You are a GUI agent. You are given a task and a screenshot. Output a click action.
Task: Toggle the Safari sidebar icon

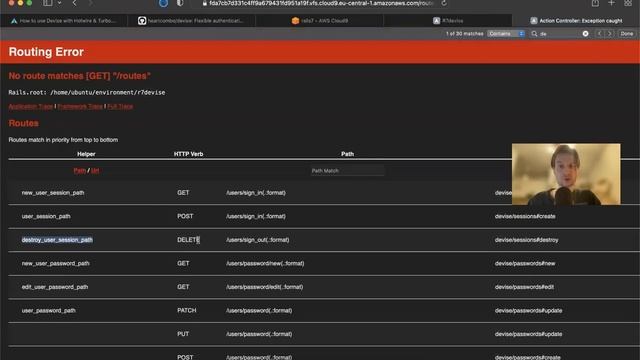click(x=48, y=3)
